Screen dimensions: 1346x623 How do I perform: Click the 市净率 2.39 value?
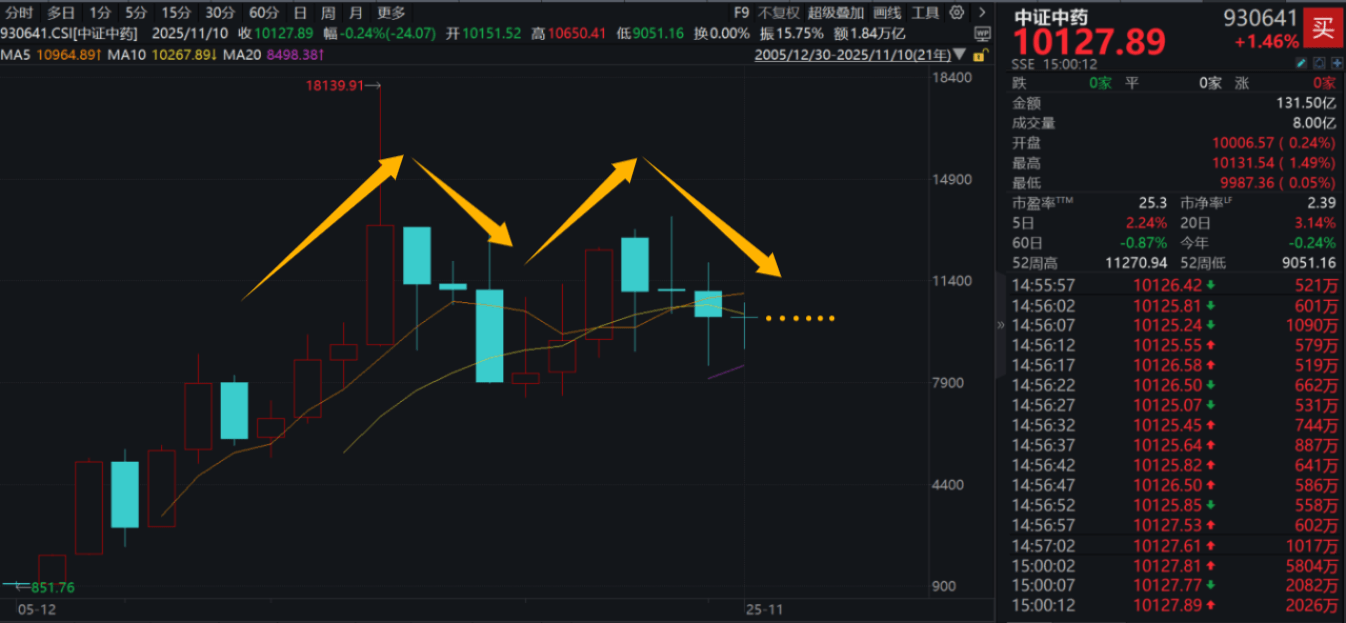point(1322,203)
